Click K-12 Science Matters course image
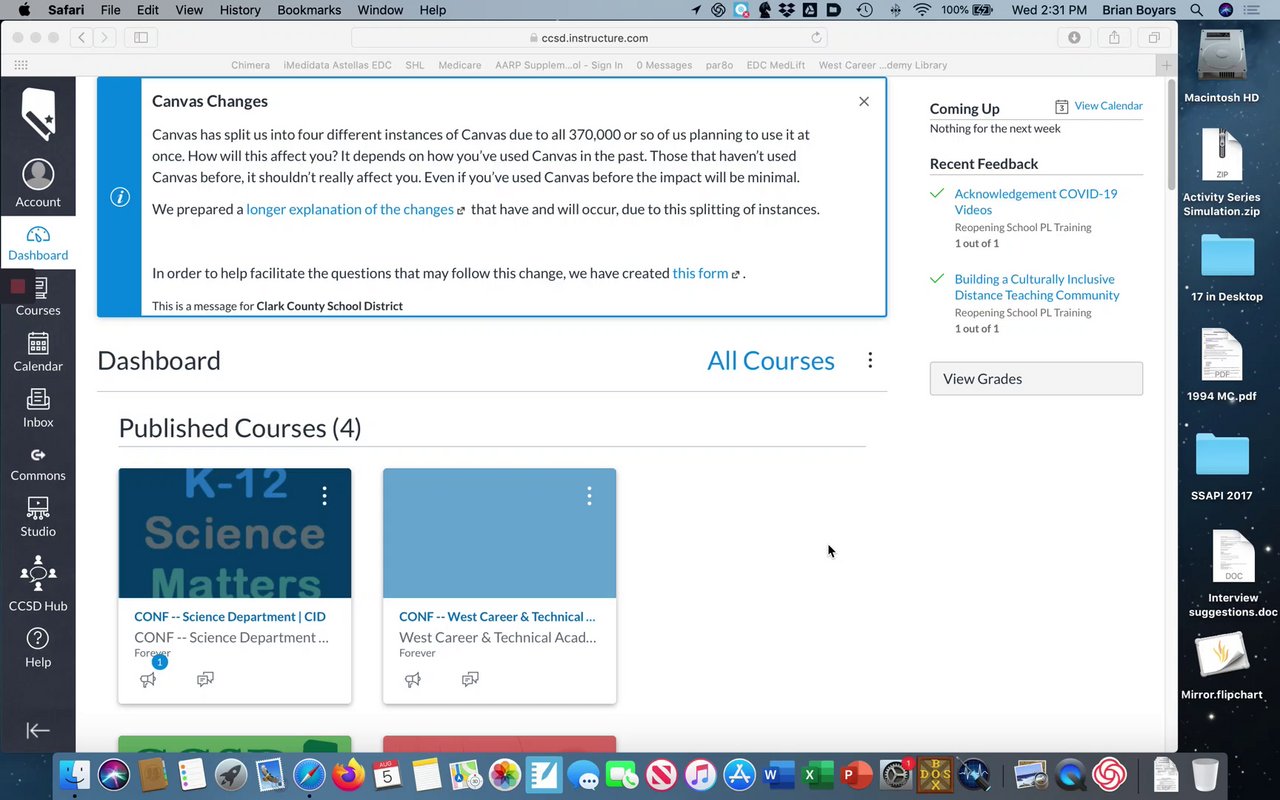Screen dimensions: 1280x800 pos(235,533)
